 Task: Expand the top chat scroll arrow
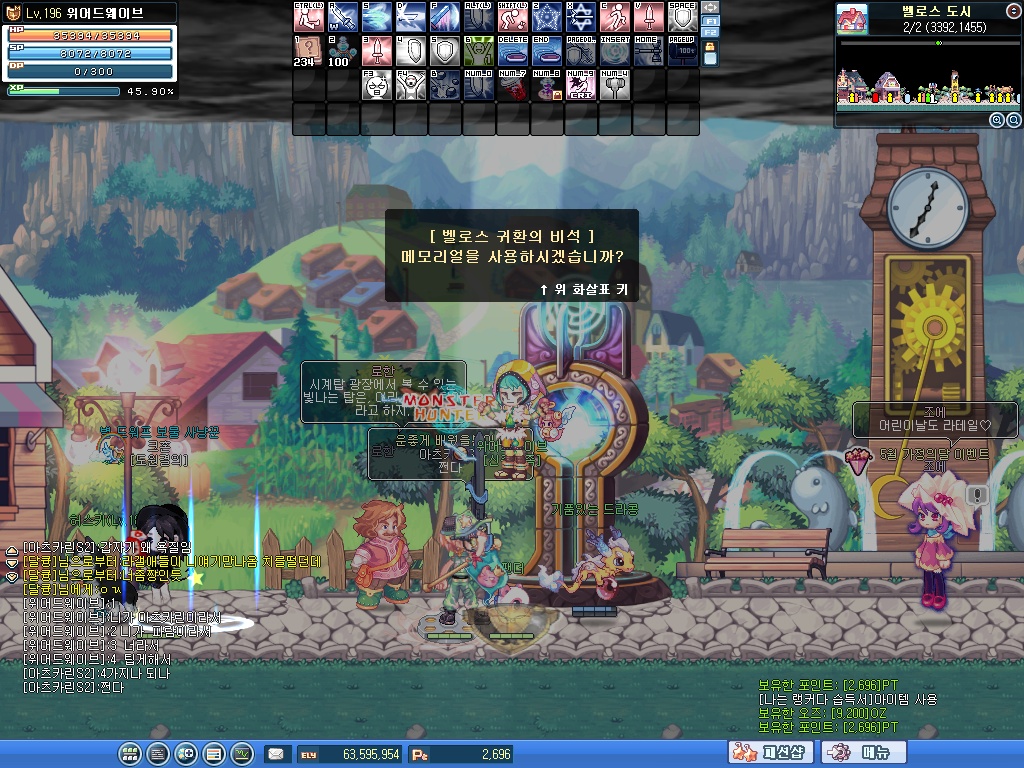pos(12,549)
